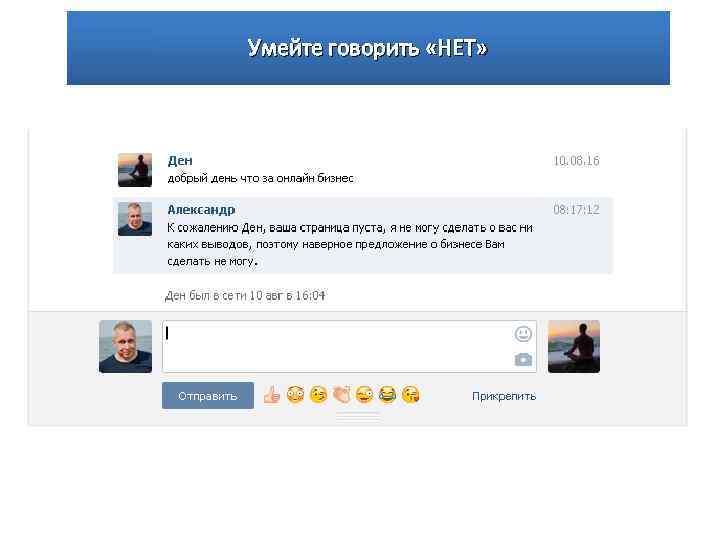This screenshot has height=540, width=720.
Task: Open sender name link Александр
Action: pos(201,210)
